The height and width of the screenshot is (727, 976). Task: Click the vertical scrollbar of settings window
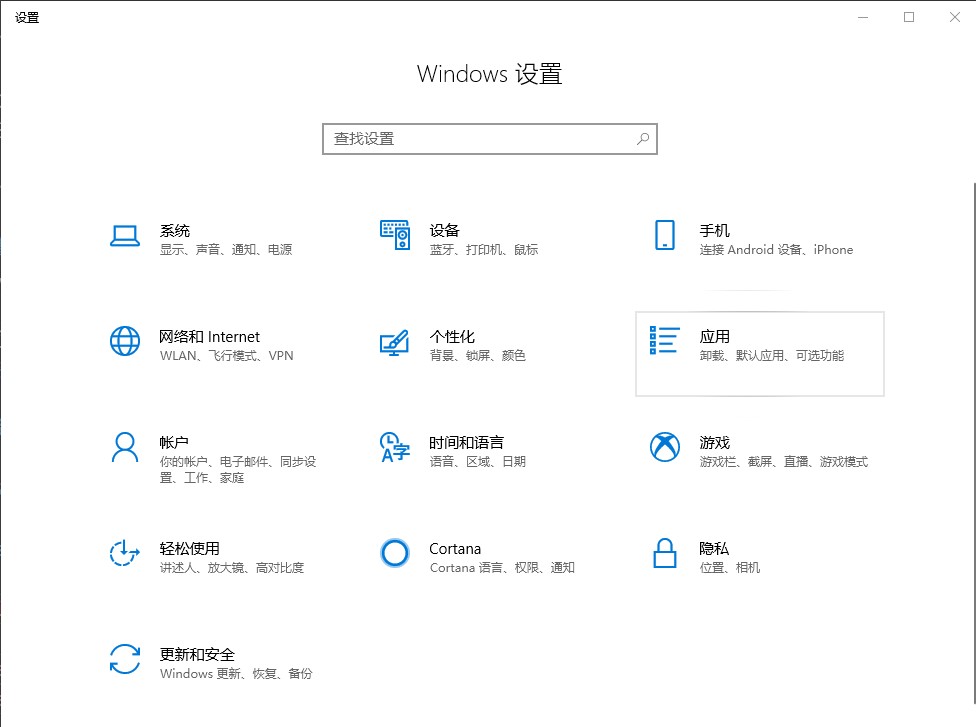point(974,443)
